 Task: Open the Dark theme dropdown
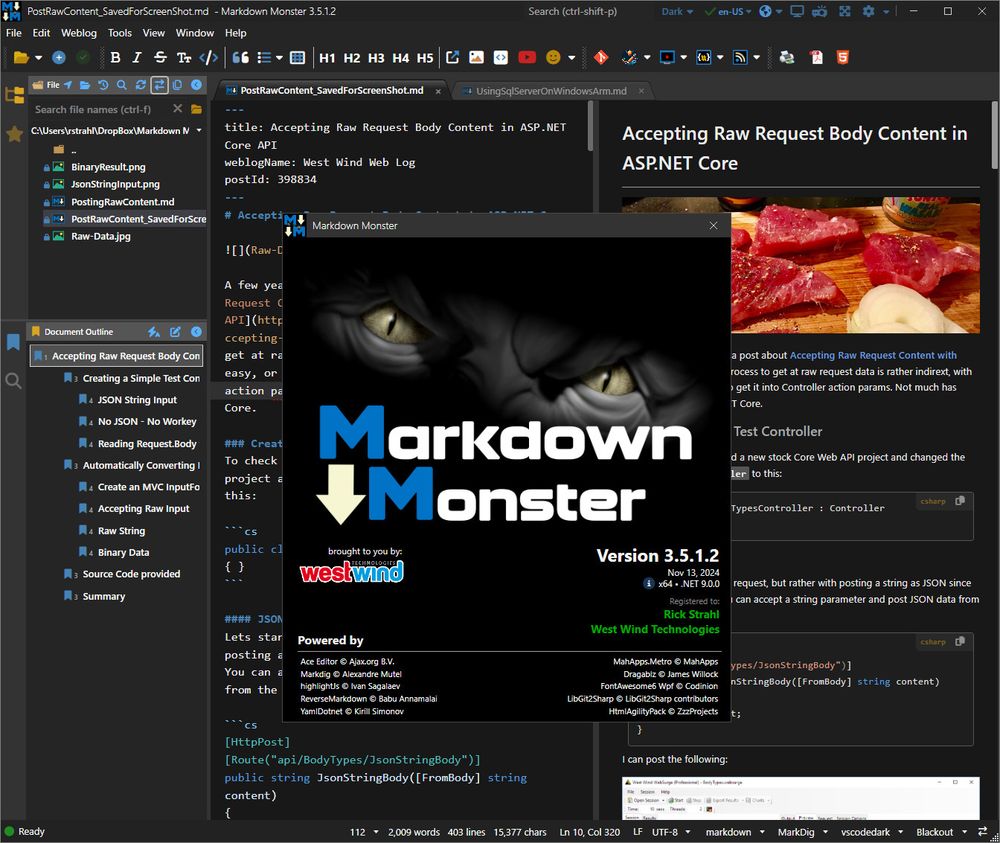click(677, 11)
